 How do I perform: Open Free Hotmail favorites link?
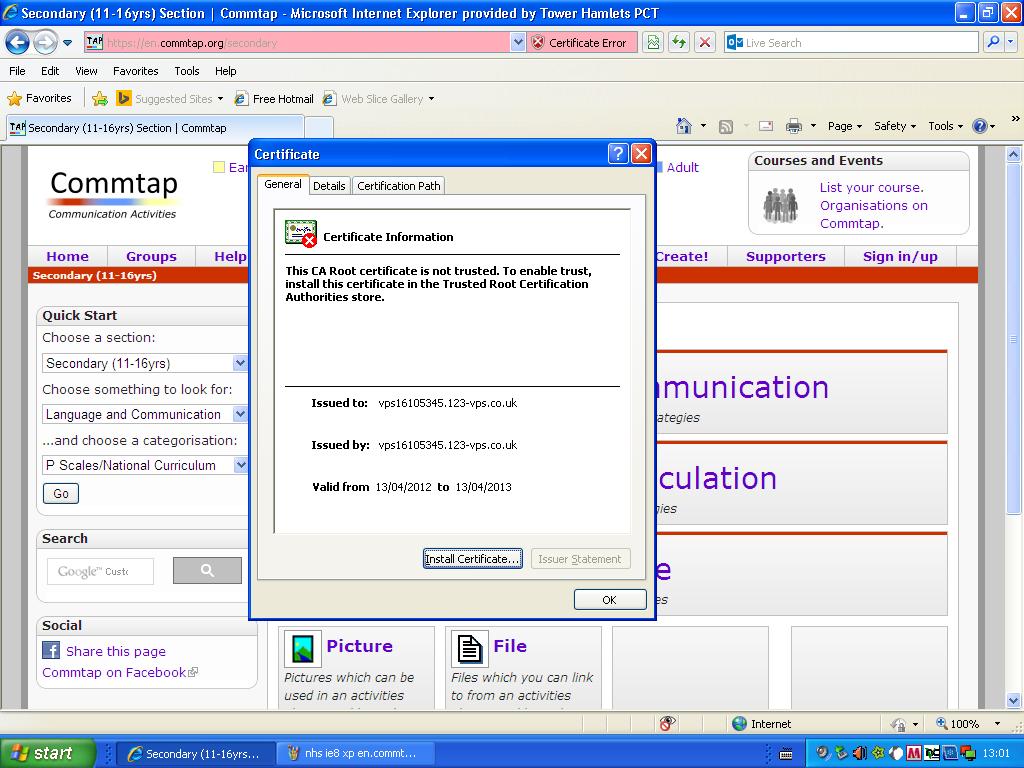tap(274, 99)
